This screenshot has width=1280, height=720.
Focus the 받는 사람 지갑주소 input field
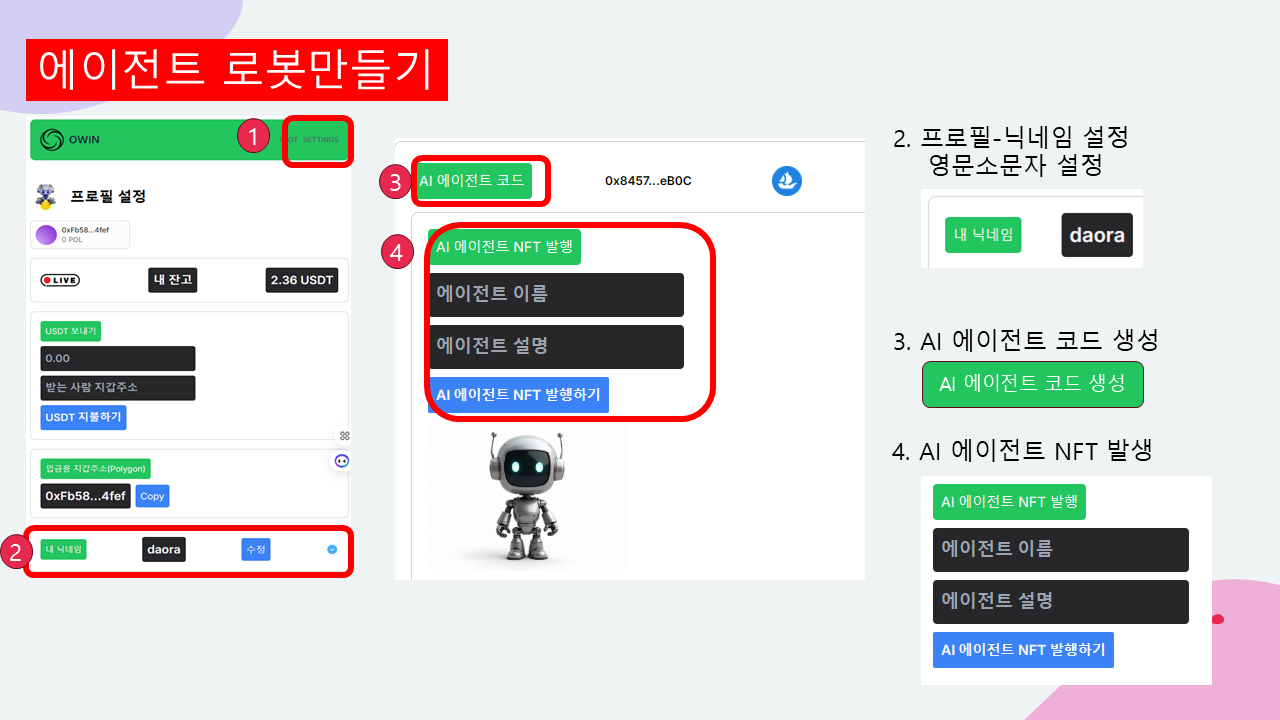[118, 388]
